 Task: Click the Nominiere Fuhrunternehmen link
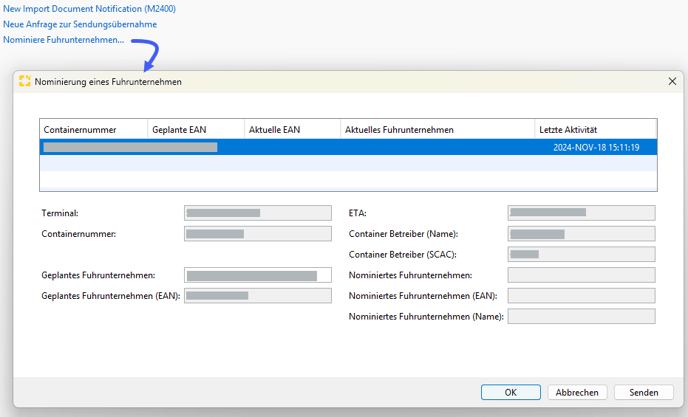pyautogui.click(x=64, y=40)
